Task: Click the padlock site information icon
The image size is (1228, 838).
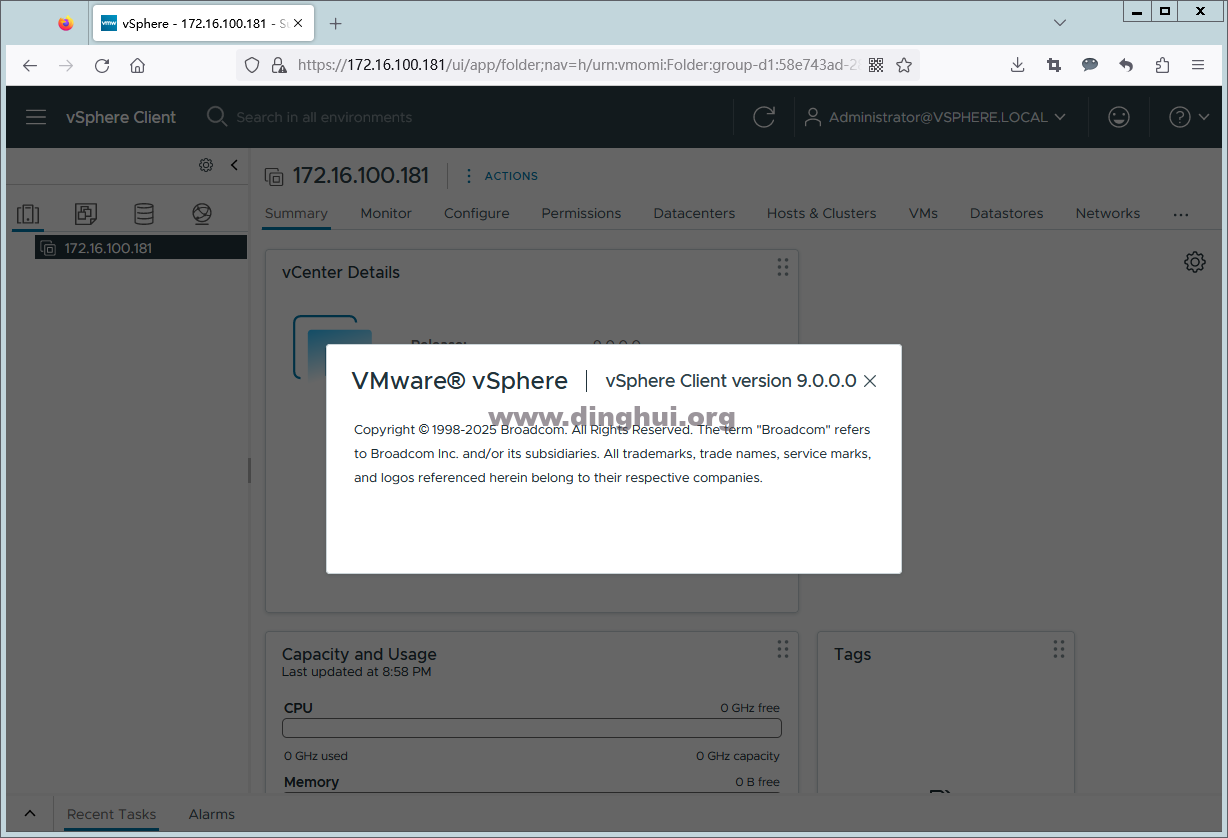Action: point(278,65)
